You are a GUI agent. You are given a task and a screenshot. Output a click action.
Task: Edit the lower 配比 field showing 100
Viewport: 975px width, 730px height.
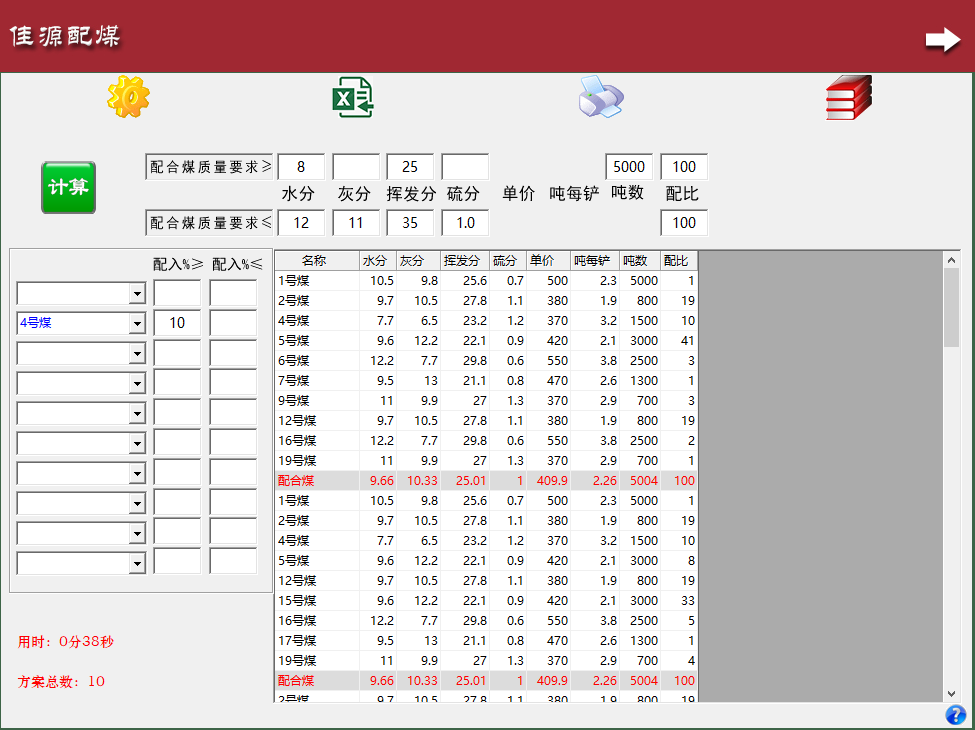pos(684,223)
